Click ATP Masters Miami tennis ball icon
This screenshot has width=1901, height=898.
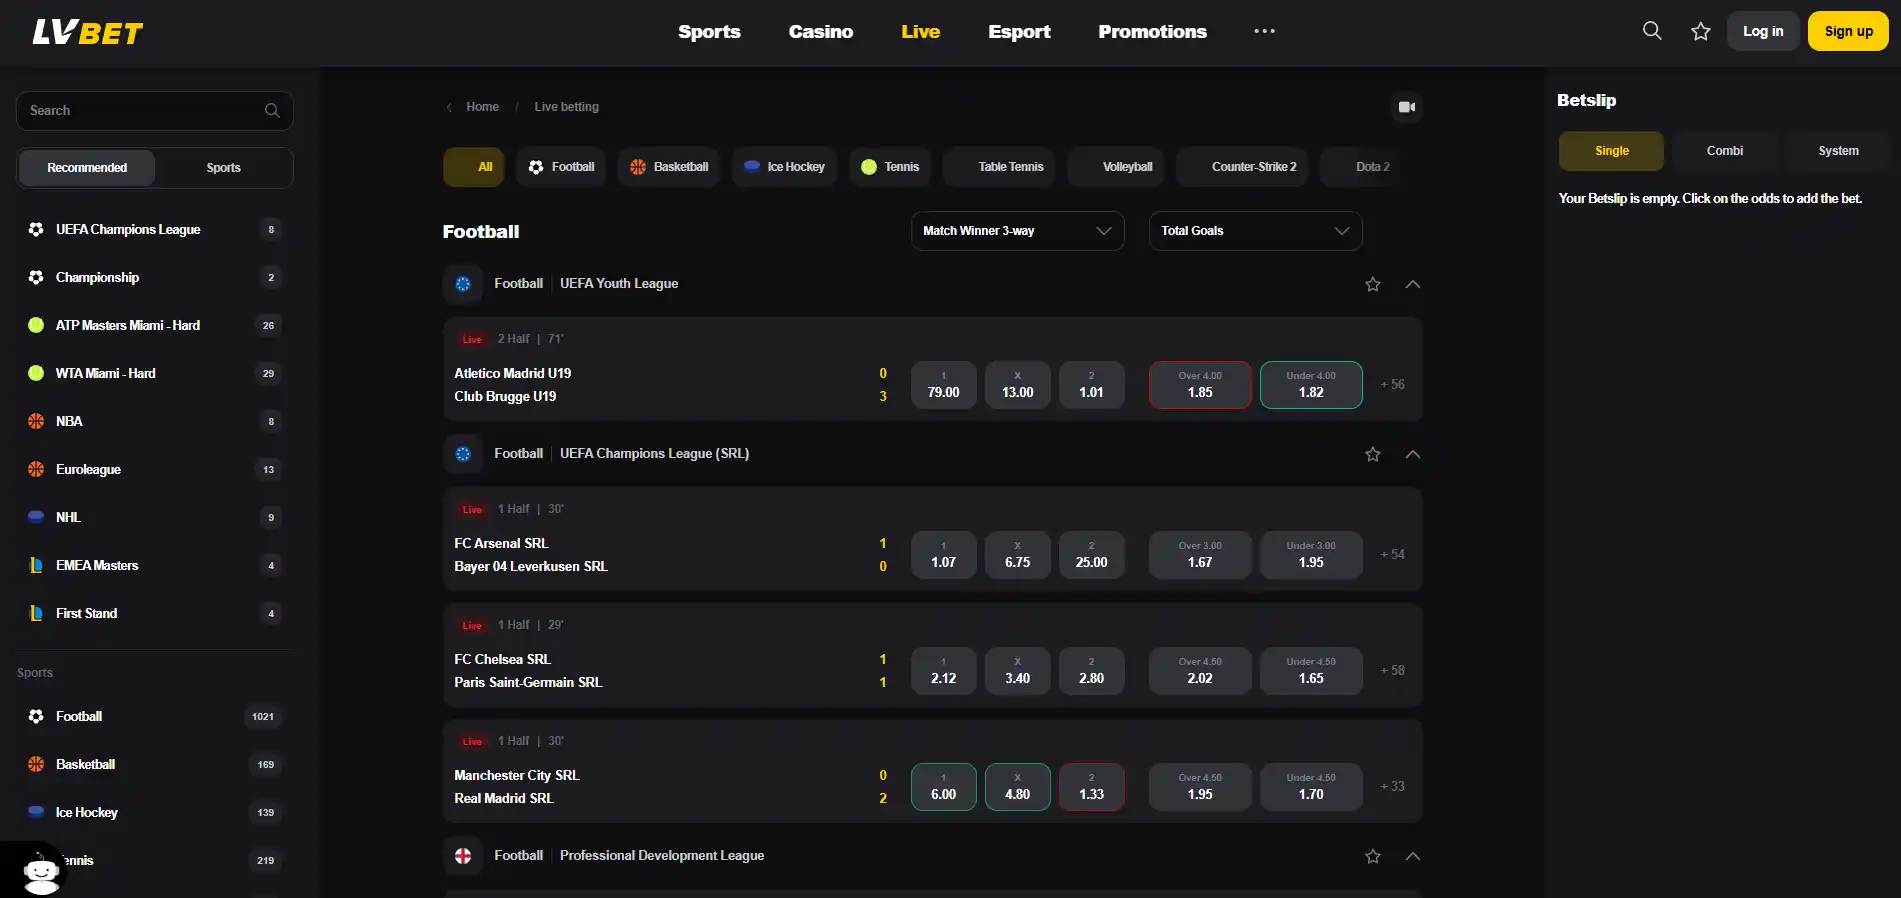36,325
